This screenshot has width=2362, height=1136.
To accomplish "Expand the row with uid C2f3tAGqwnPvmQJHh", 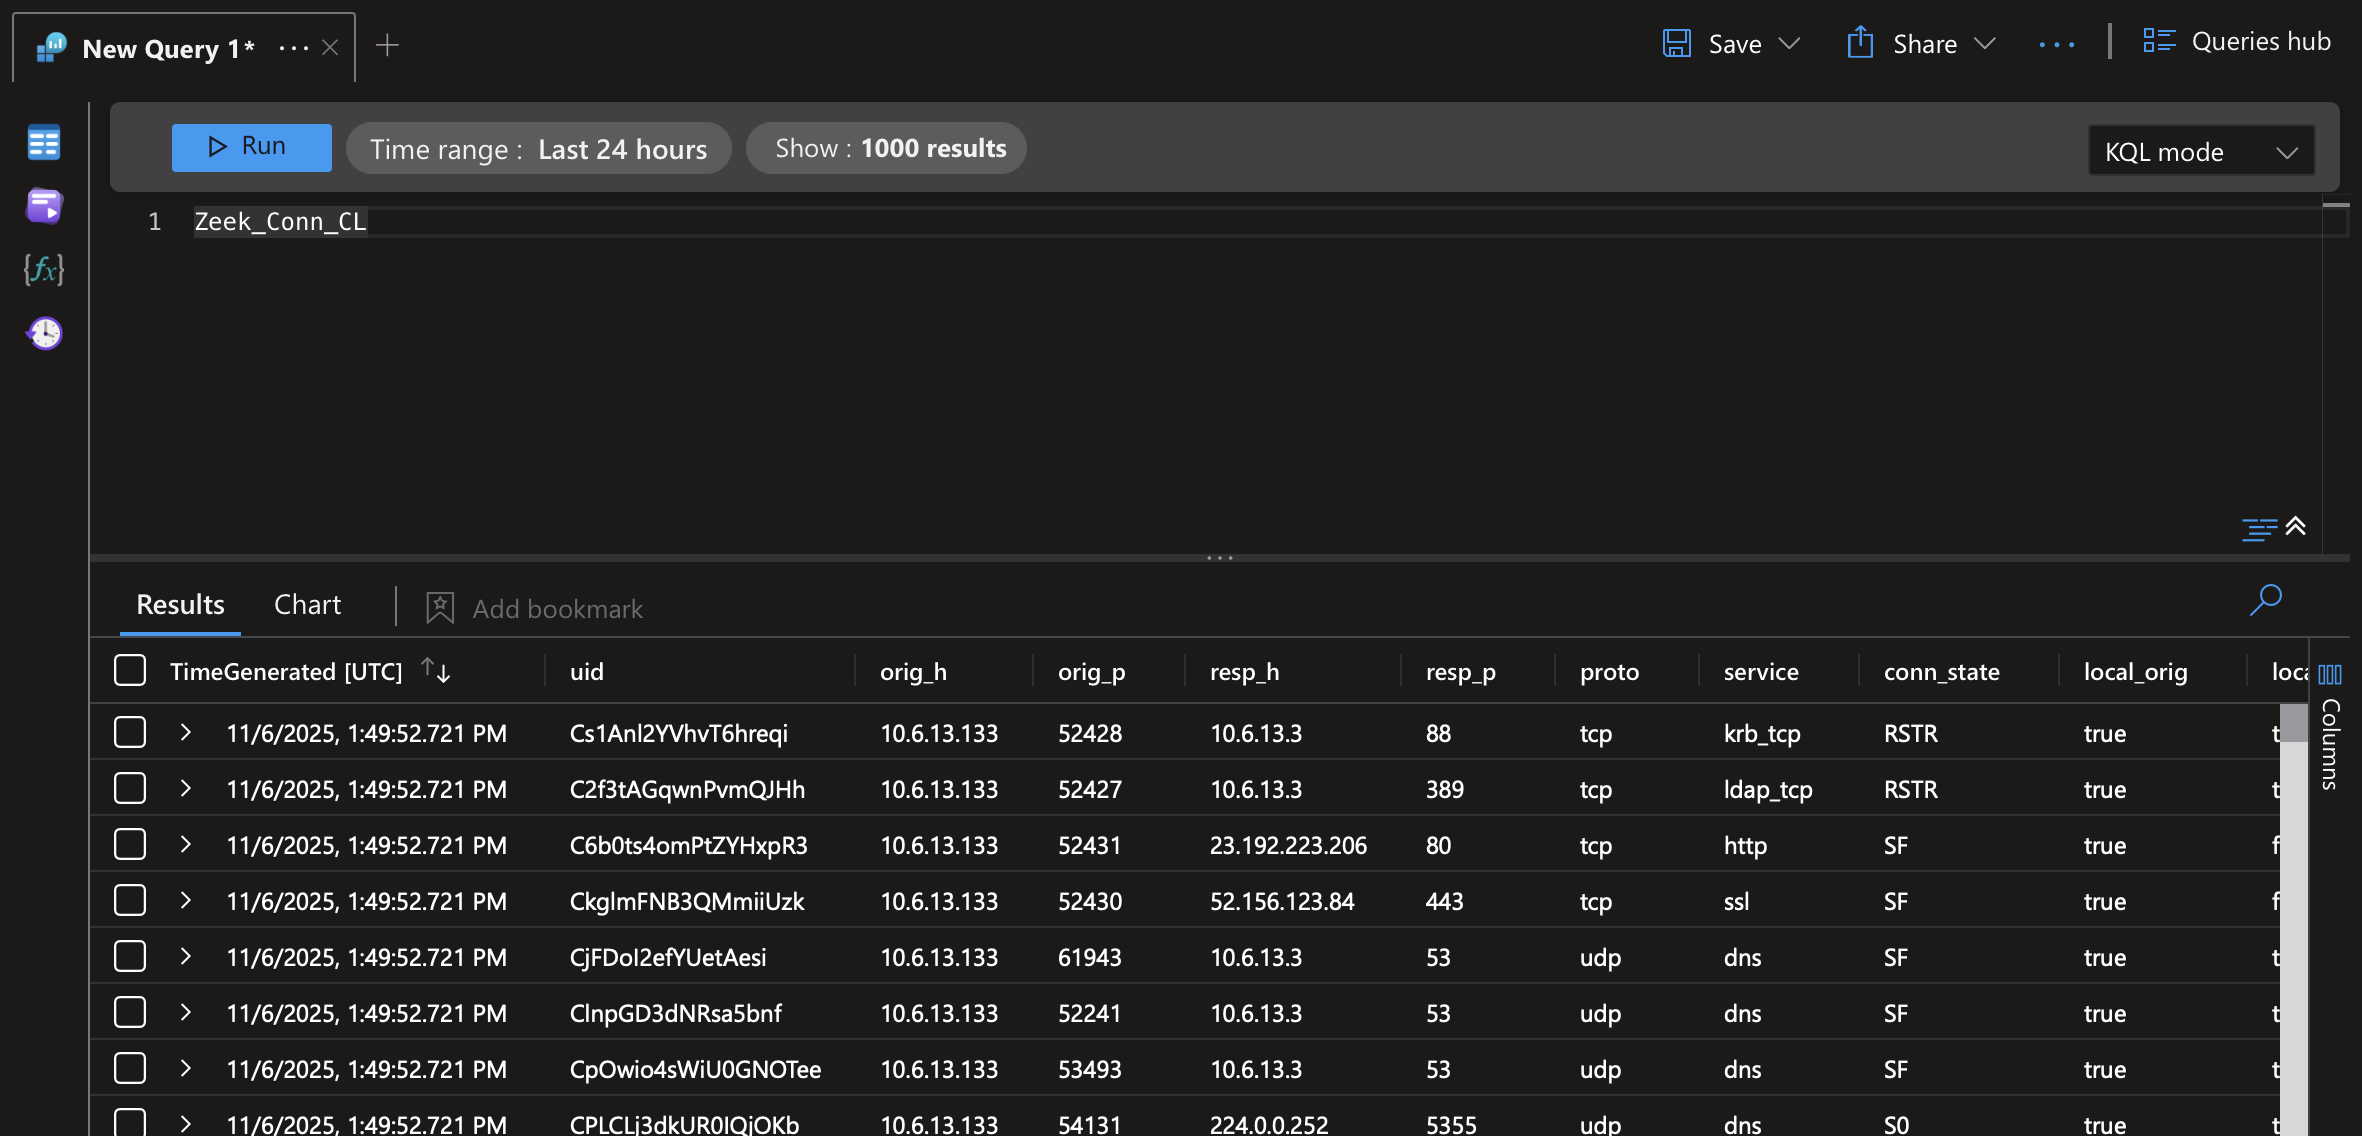I will click(x=185, y=789).
